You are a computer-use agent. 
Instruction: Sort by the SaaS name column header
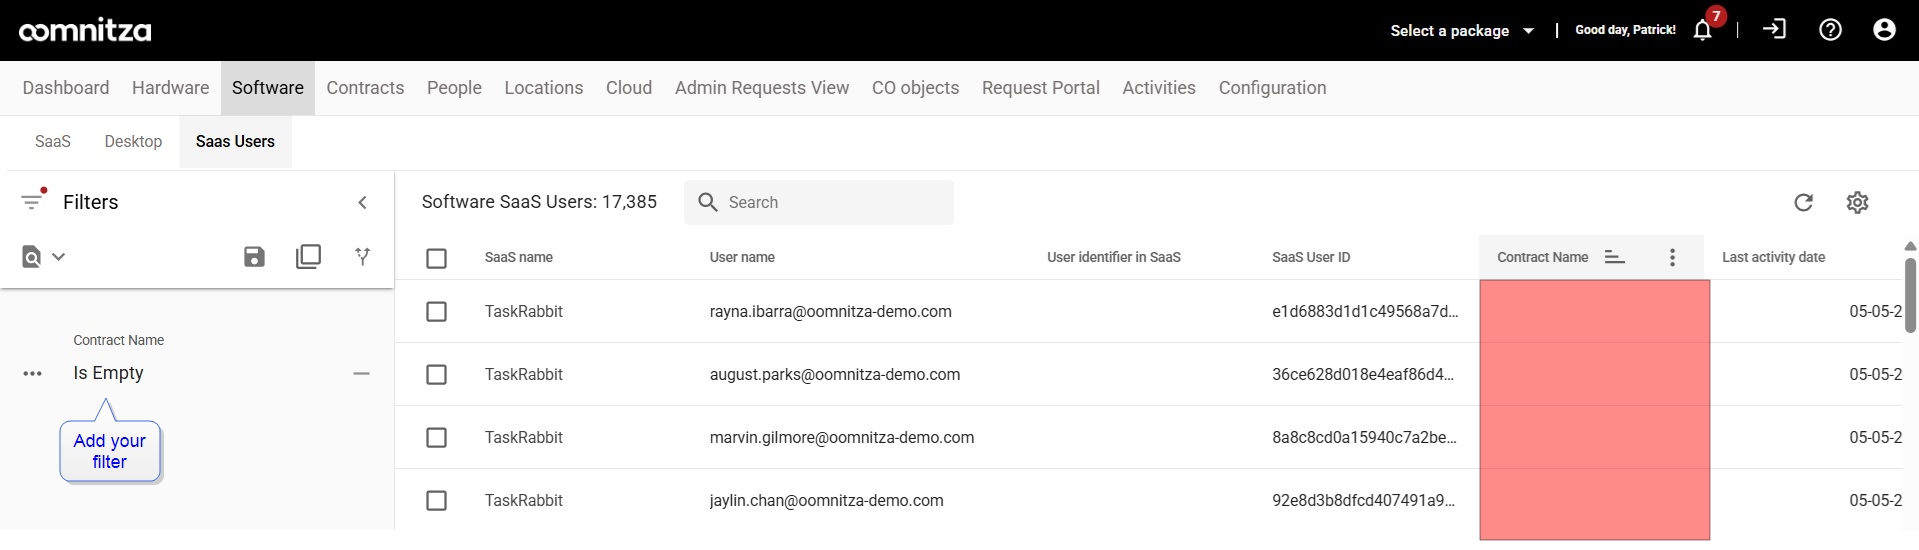(519, 257)
